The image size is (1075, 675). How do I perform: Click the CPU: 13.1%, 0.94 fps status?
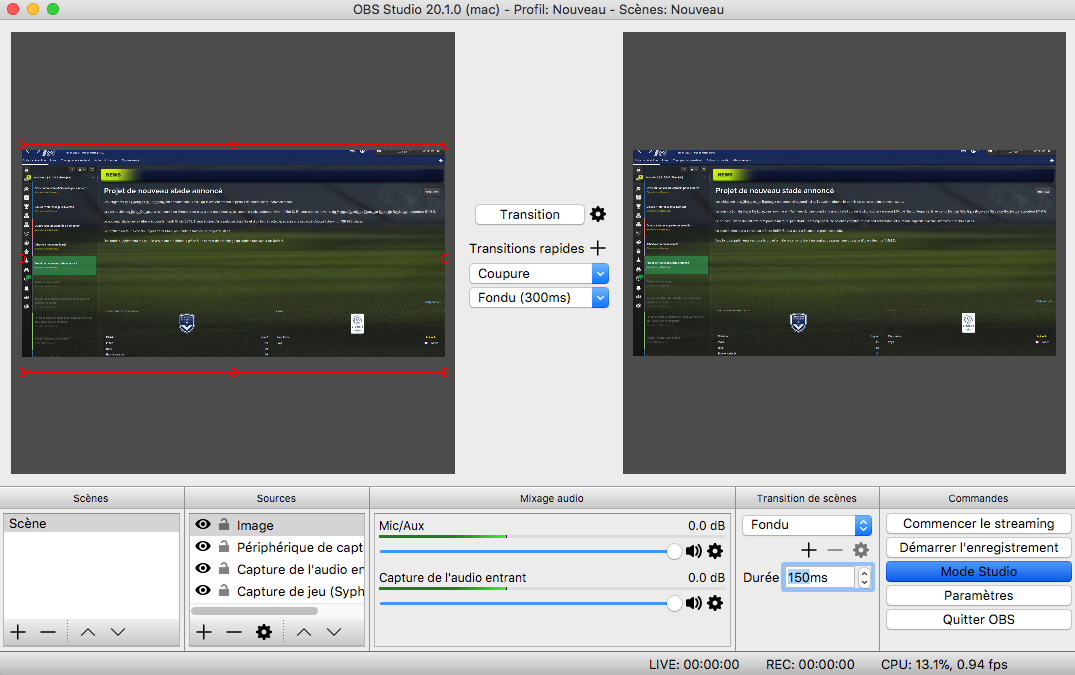coord(944,664)
